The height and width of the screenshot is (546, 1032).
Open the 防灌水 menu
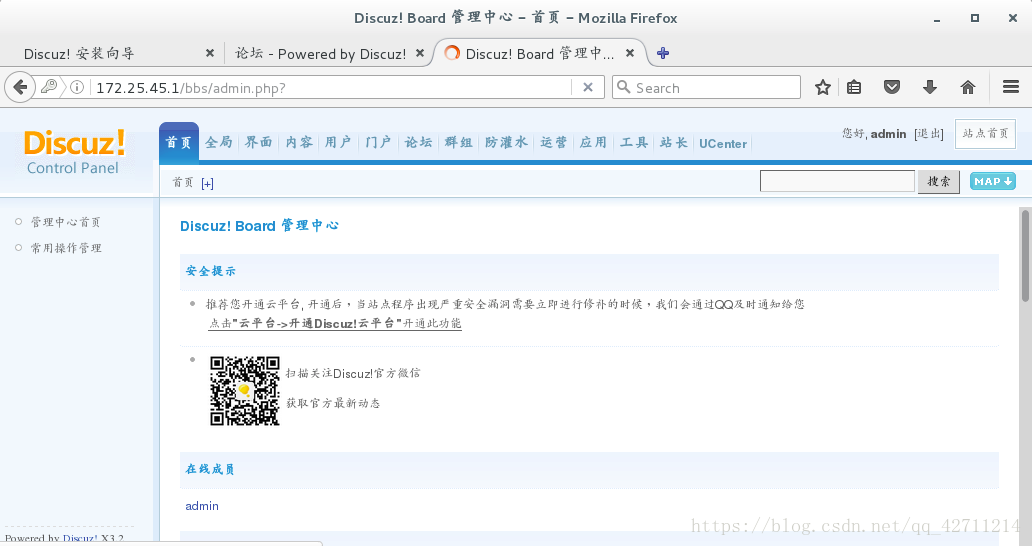(506, 143)
